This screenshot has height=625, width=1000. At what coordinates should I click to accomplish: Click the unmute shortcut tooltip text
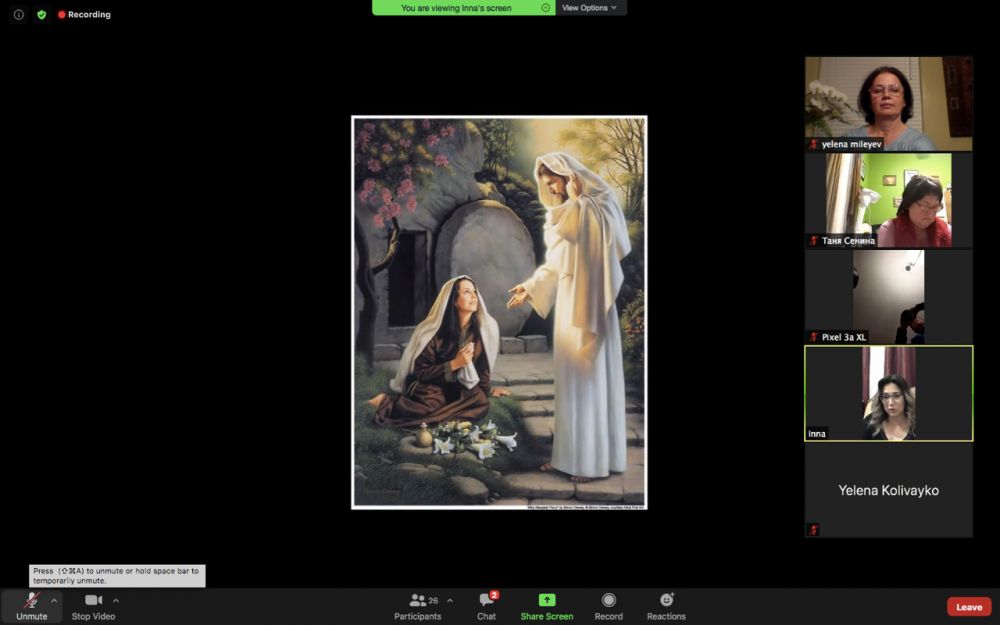coord(117,576)
